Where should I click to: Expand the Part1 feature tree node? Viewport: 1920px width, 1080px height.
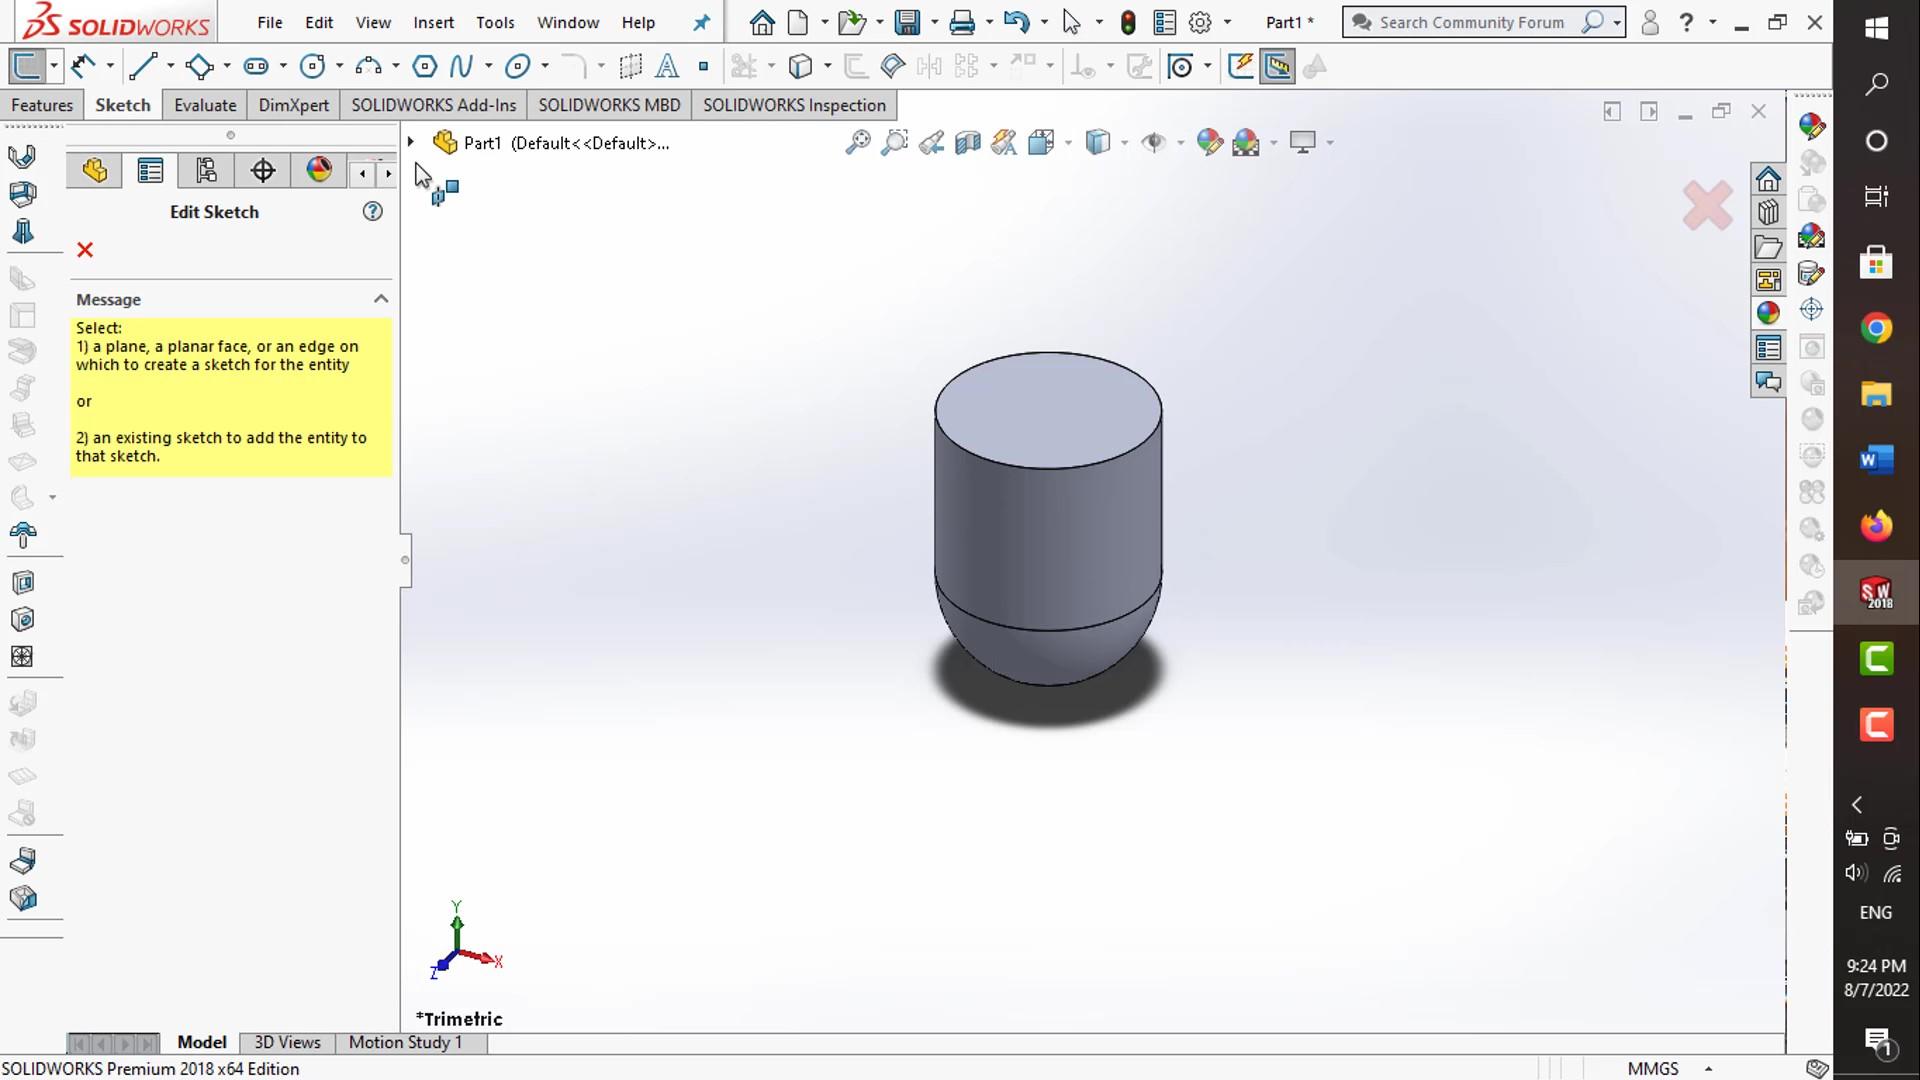click(410, 143)
